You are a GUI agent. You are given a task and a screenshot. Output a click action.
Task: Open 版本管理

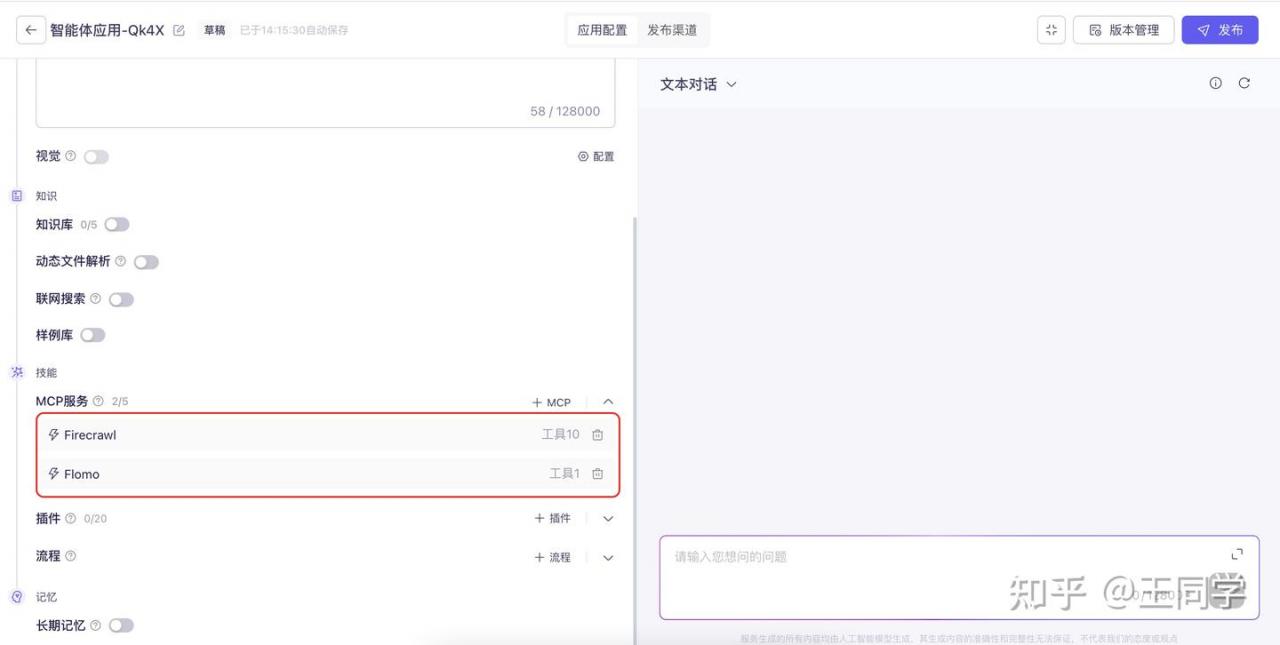pyautogui.click(x=1123, y=30)
